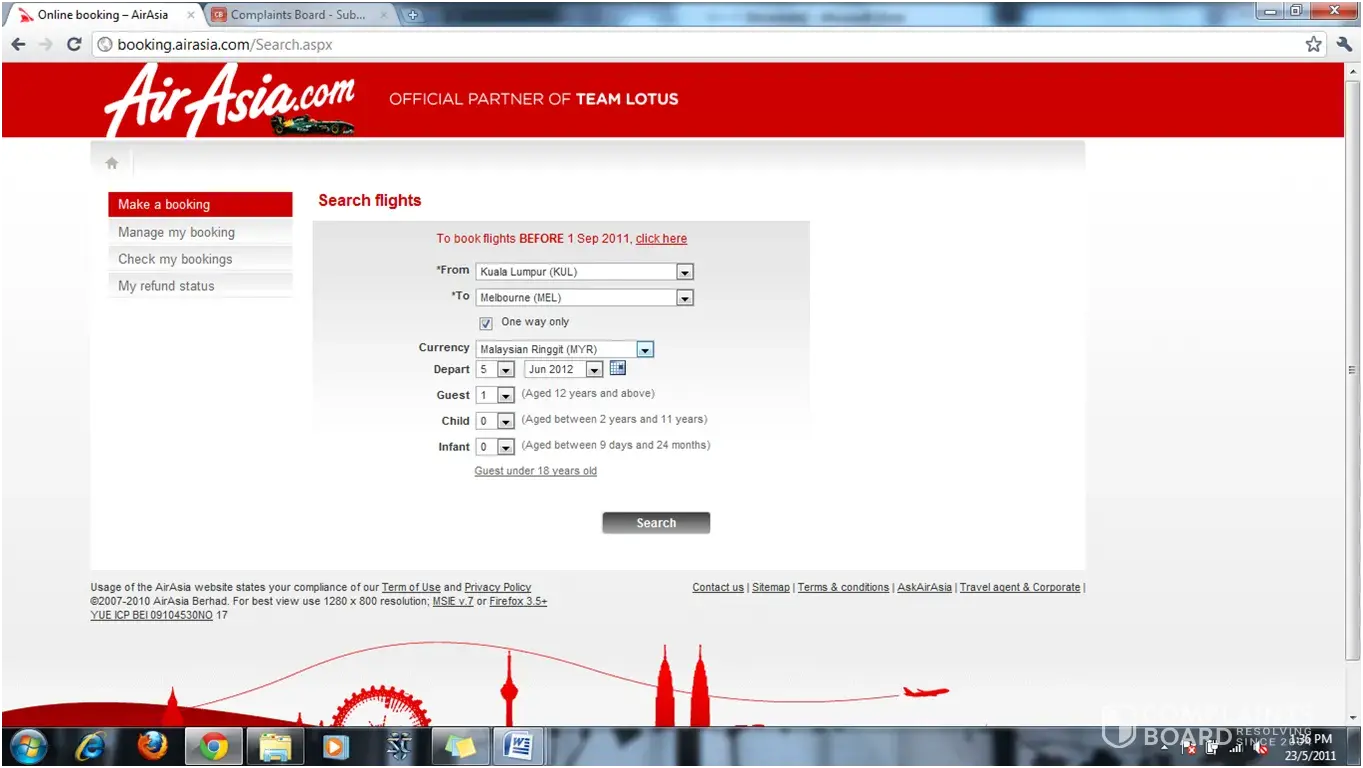Click the AirAsia.com logo
1363x768 pixels.
tap(230, 100)
